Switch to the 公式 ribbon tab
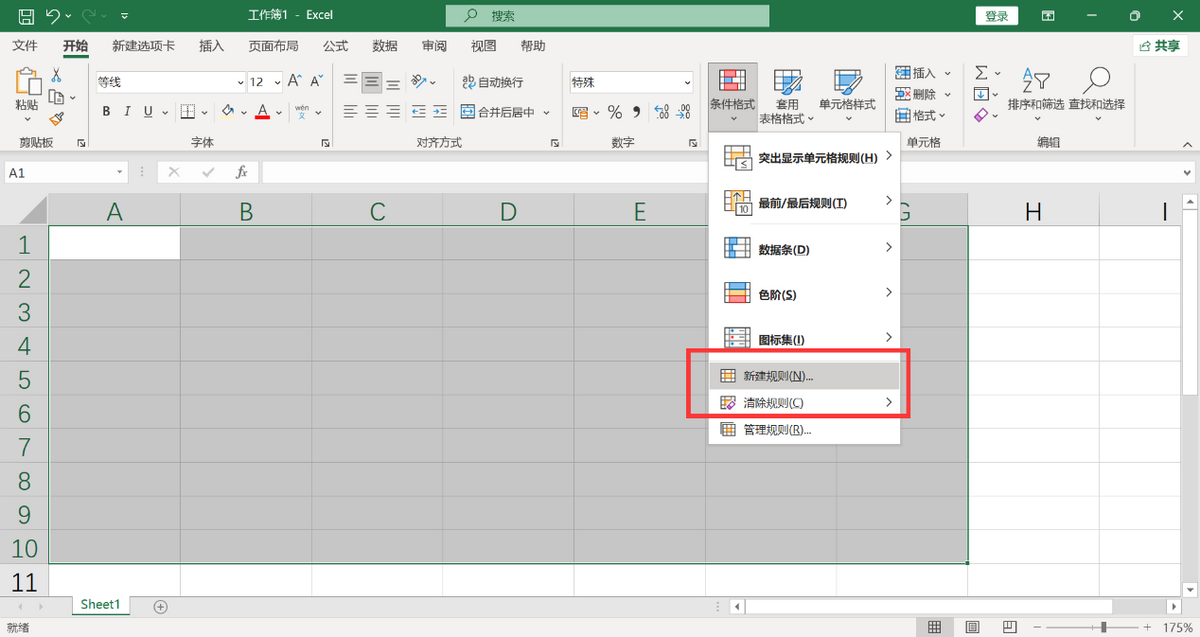1200x637 pixels. (336, 46)
